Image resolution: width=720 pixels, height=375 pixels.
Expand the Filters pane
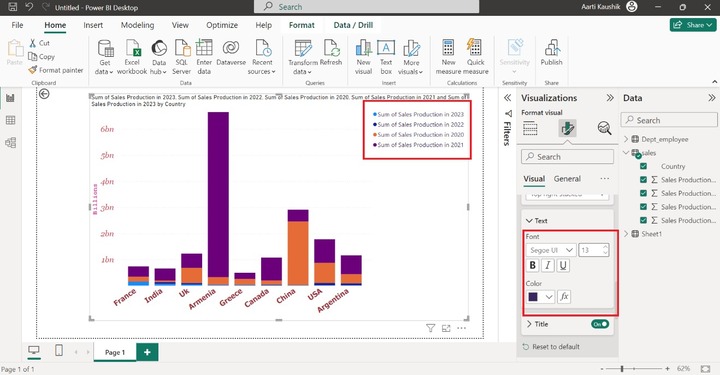[507, 98]
